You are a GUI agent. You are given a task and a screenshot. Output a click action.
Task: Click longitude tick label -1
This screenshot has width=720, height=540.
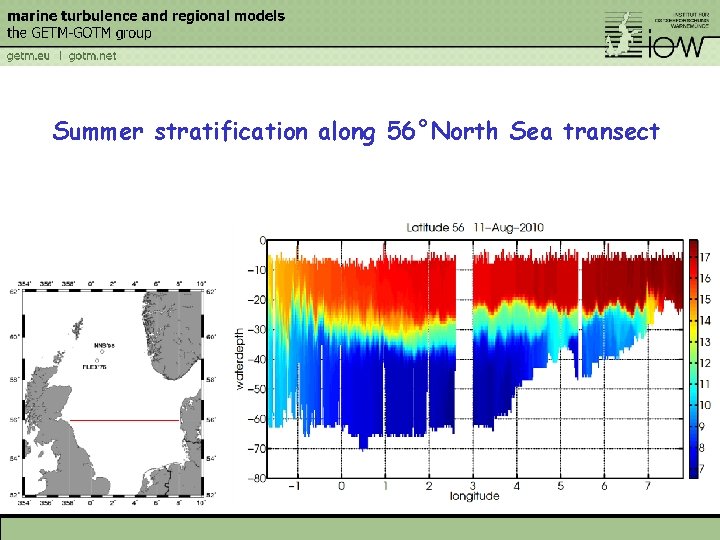pyautogui.click(x=294, y=486)
